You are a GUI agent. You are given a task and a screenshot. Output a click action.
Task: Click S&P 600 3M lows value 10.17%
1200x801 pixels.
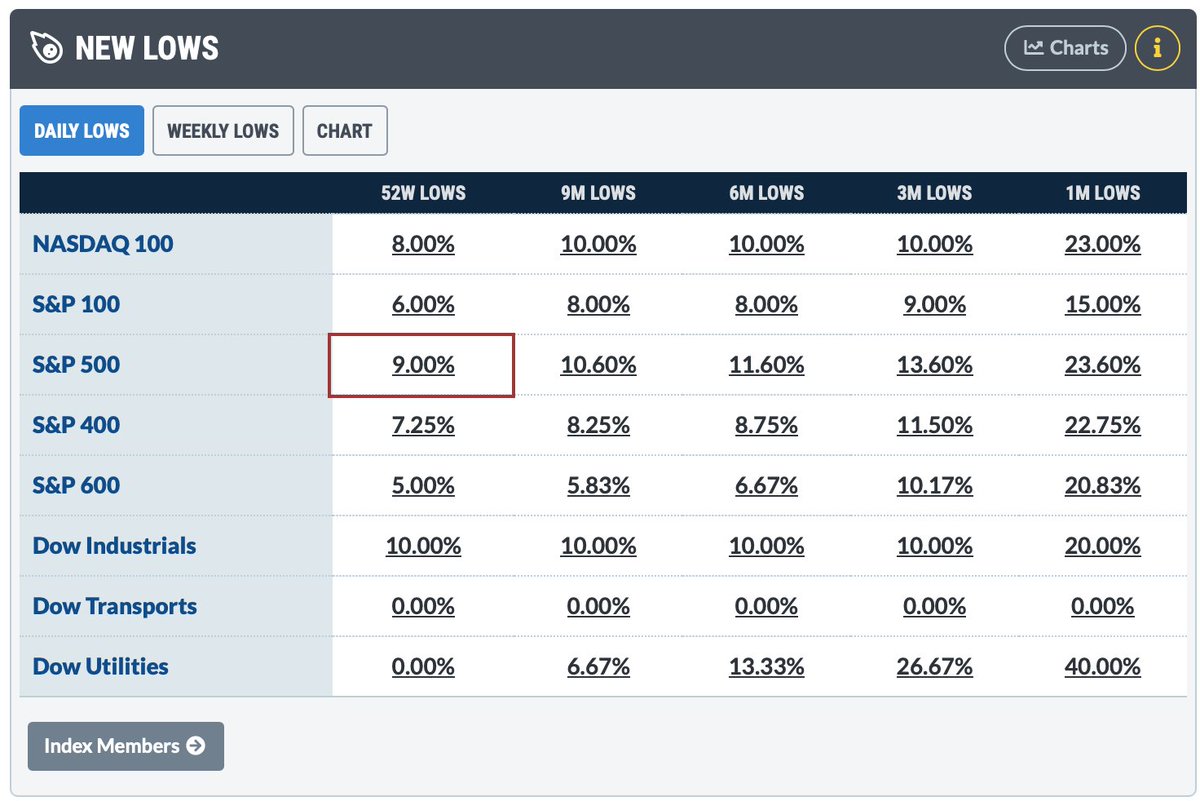tap(934, 485)
